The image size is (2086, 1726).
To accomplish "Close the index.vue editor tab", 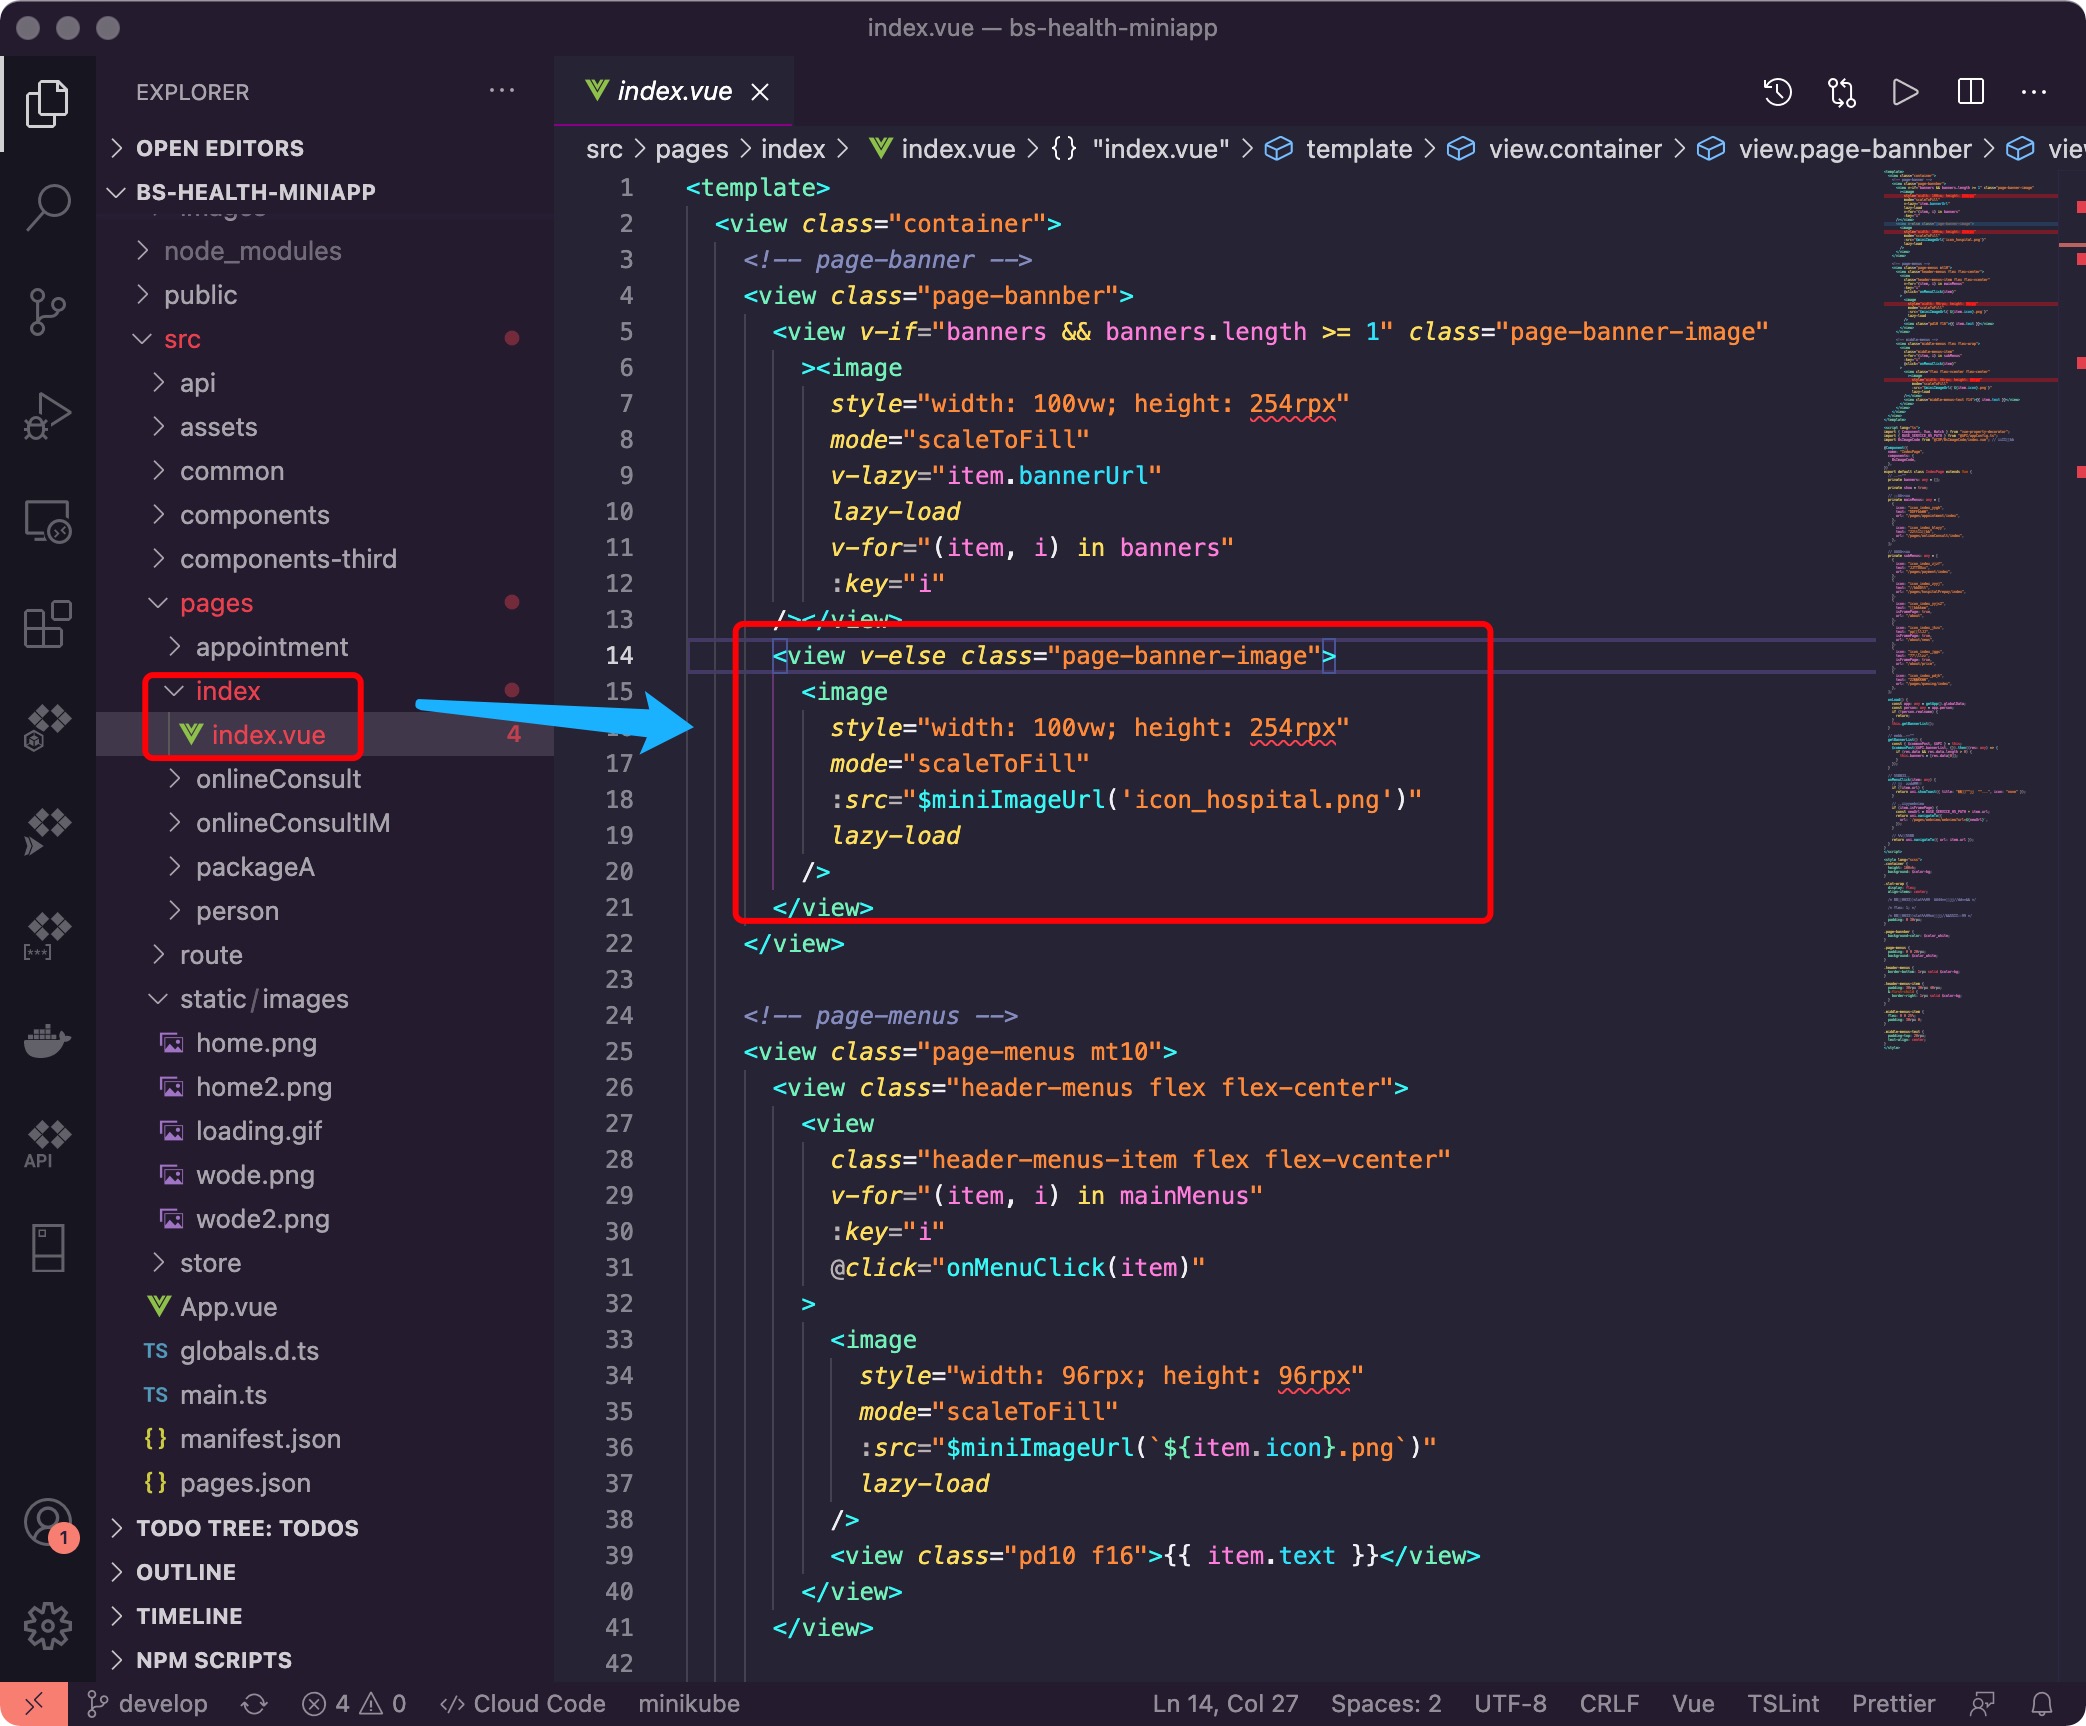I will pyautogui.click(x=760, y=92).
